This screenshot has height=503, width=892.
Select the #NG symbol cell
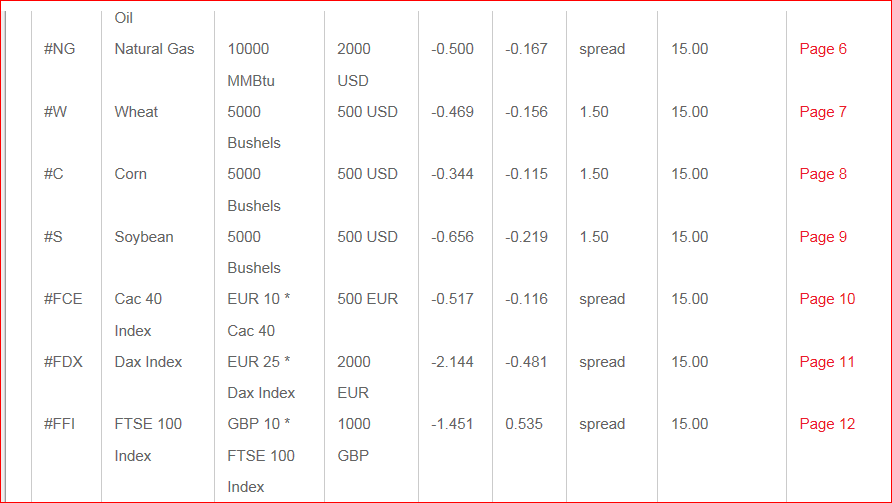click(59, 49)
